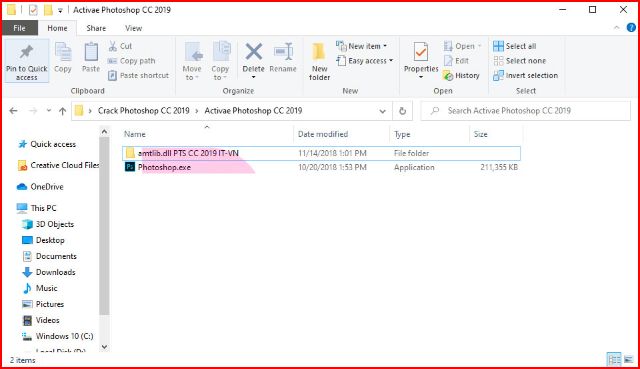This screenshot has width=640, height=369.
Task: Select the Photoshop.exe file
Action: pyautogui.click(x=321, y=167)
